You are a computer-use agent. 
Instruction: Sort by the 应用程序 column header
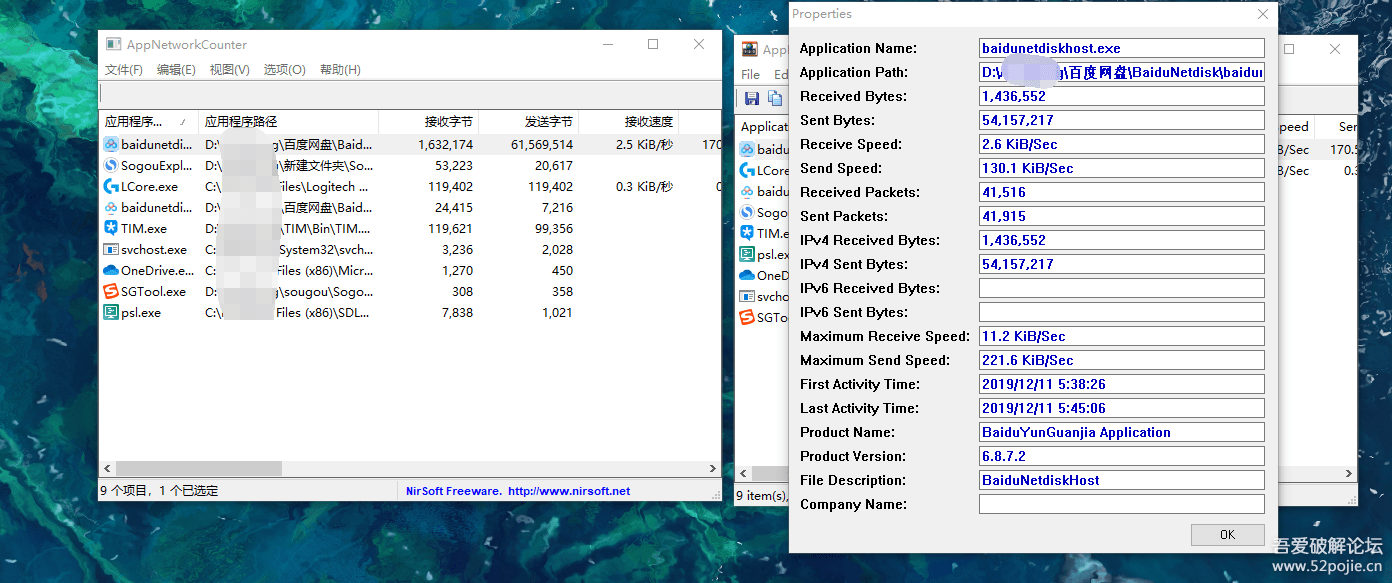(x=140, y=121)
